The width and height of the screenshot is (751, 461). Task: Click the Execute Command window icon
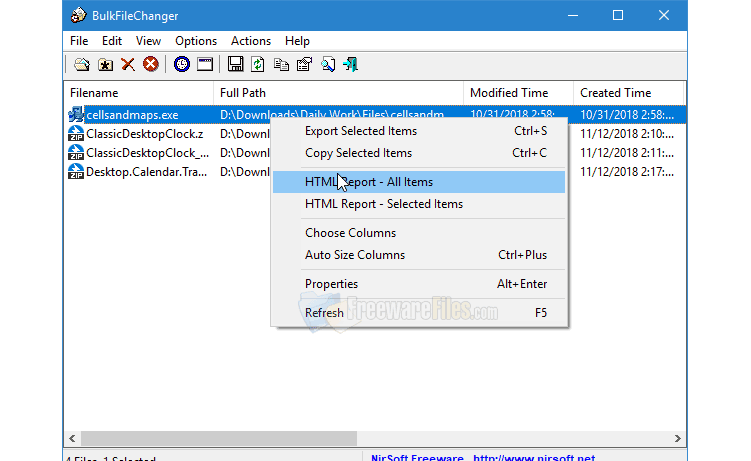tap(205, 64)
